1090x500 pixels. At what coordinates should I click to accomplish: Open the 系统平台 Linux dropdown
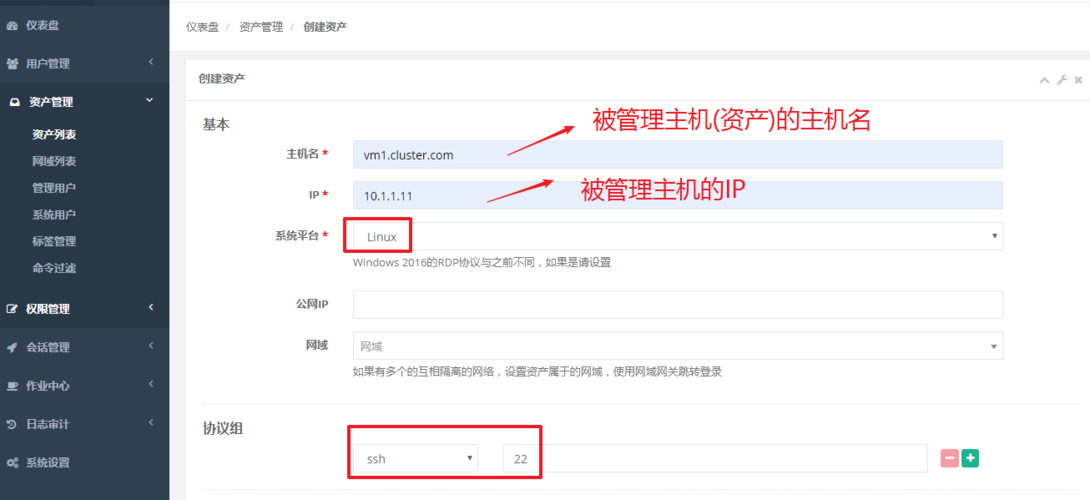click(x=678, y=236)
